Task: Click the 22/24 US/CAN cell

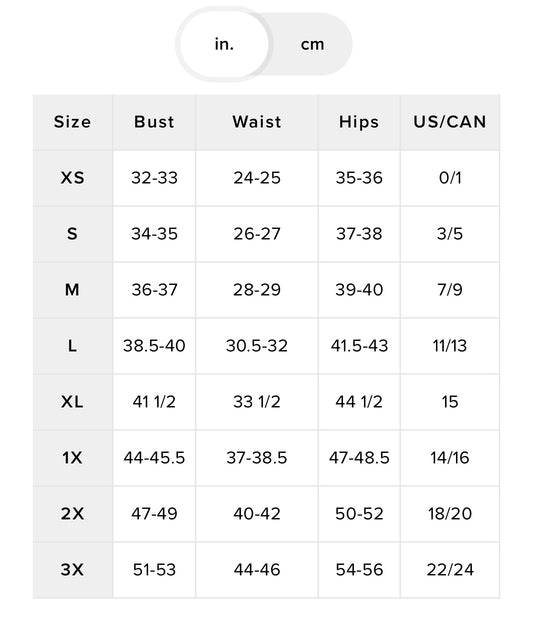Action: pos(450,570)
